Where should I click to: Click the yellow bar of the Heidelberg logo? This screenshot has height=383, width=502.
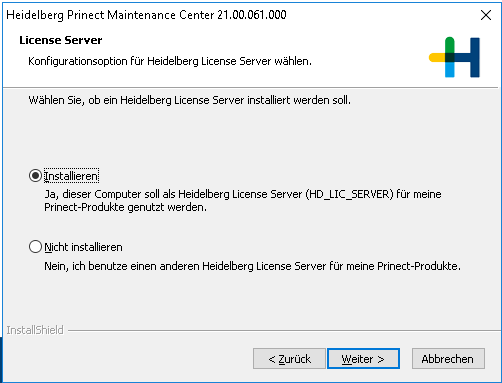coord(437,57)
